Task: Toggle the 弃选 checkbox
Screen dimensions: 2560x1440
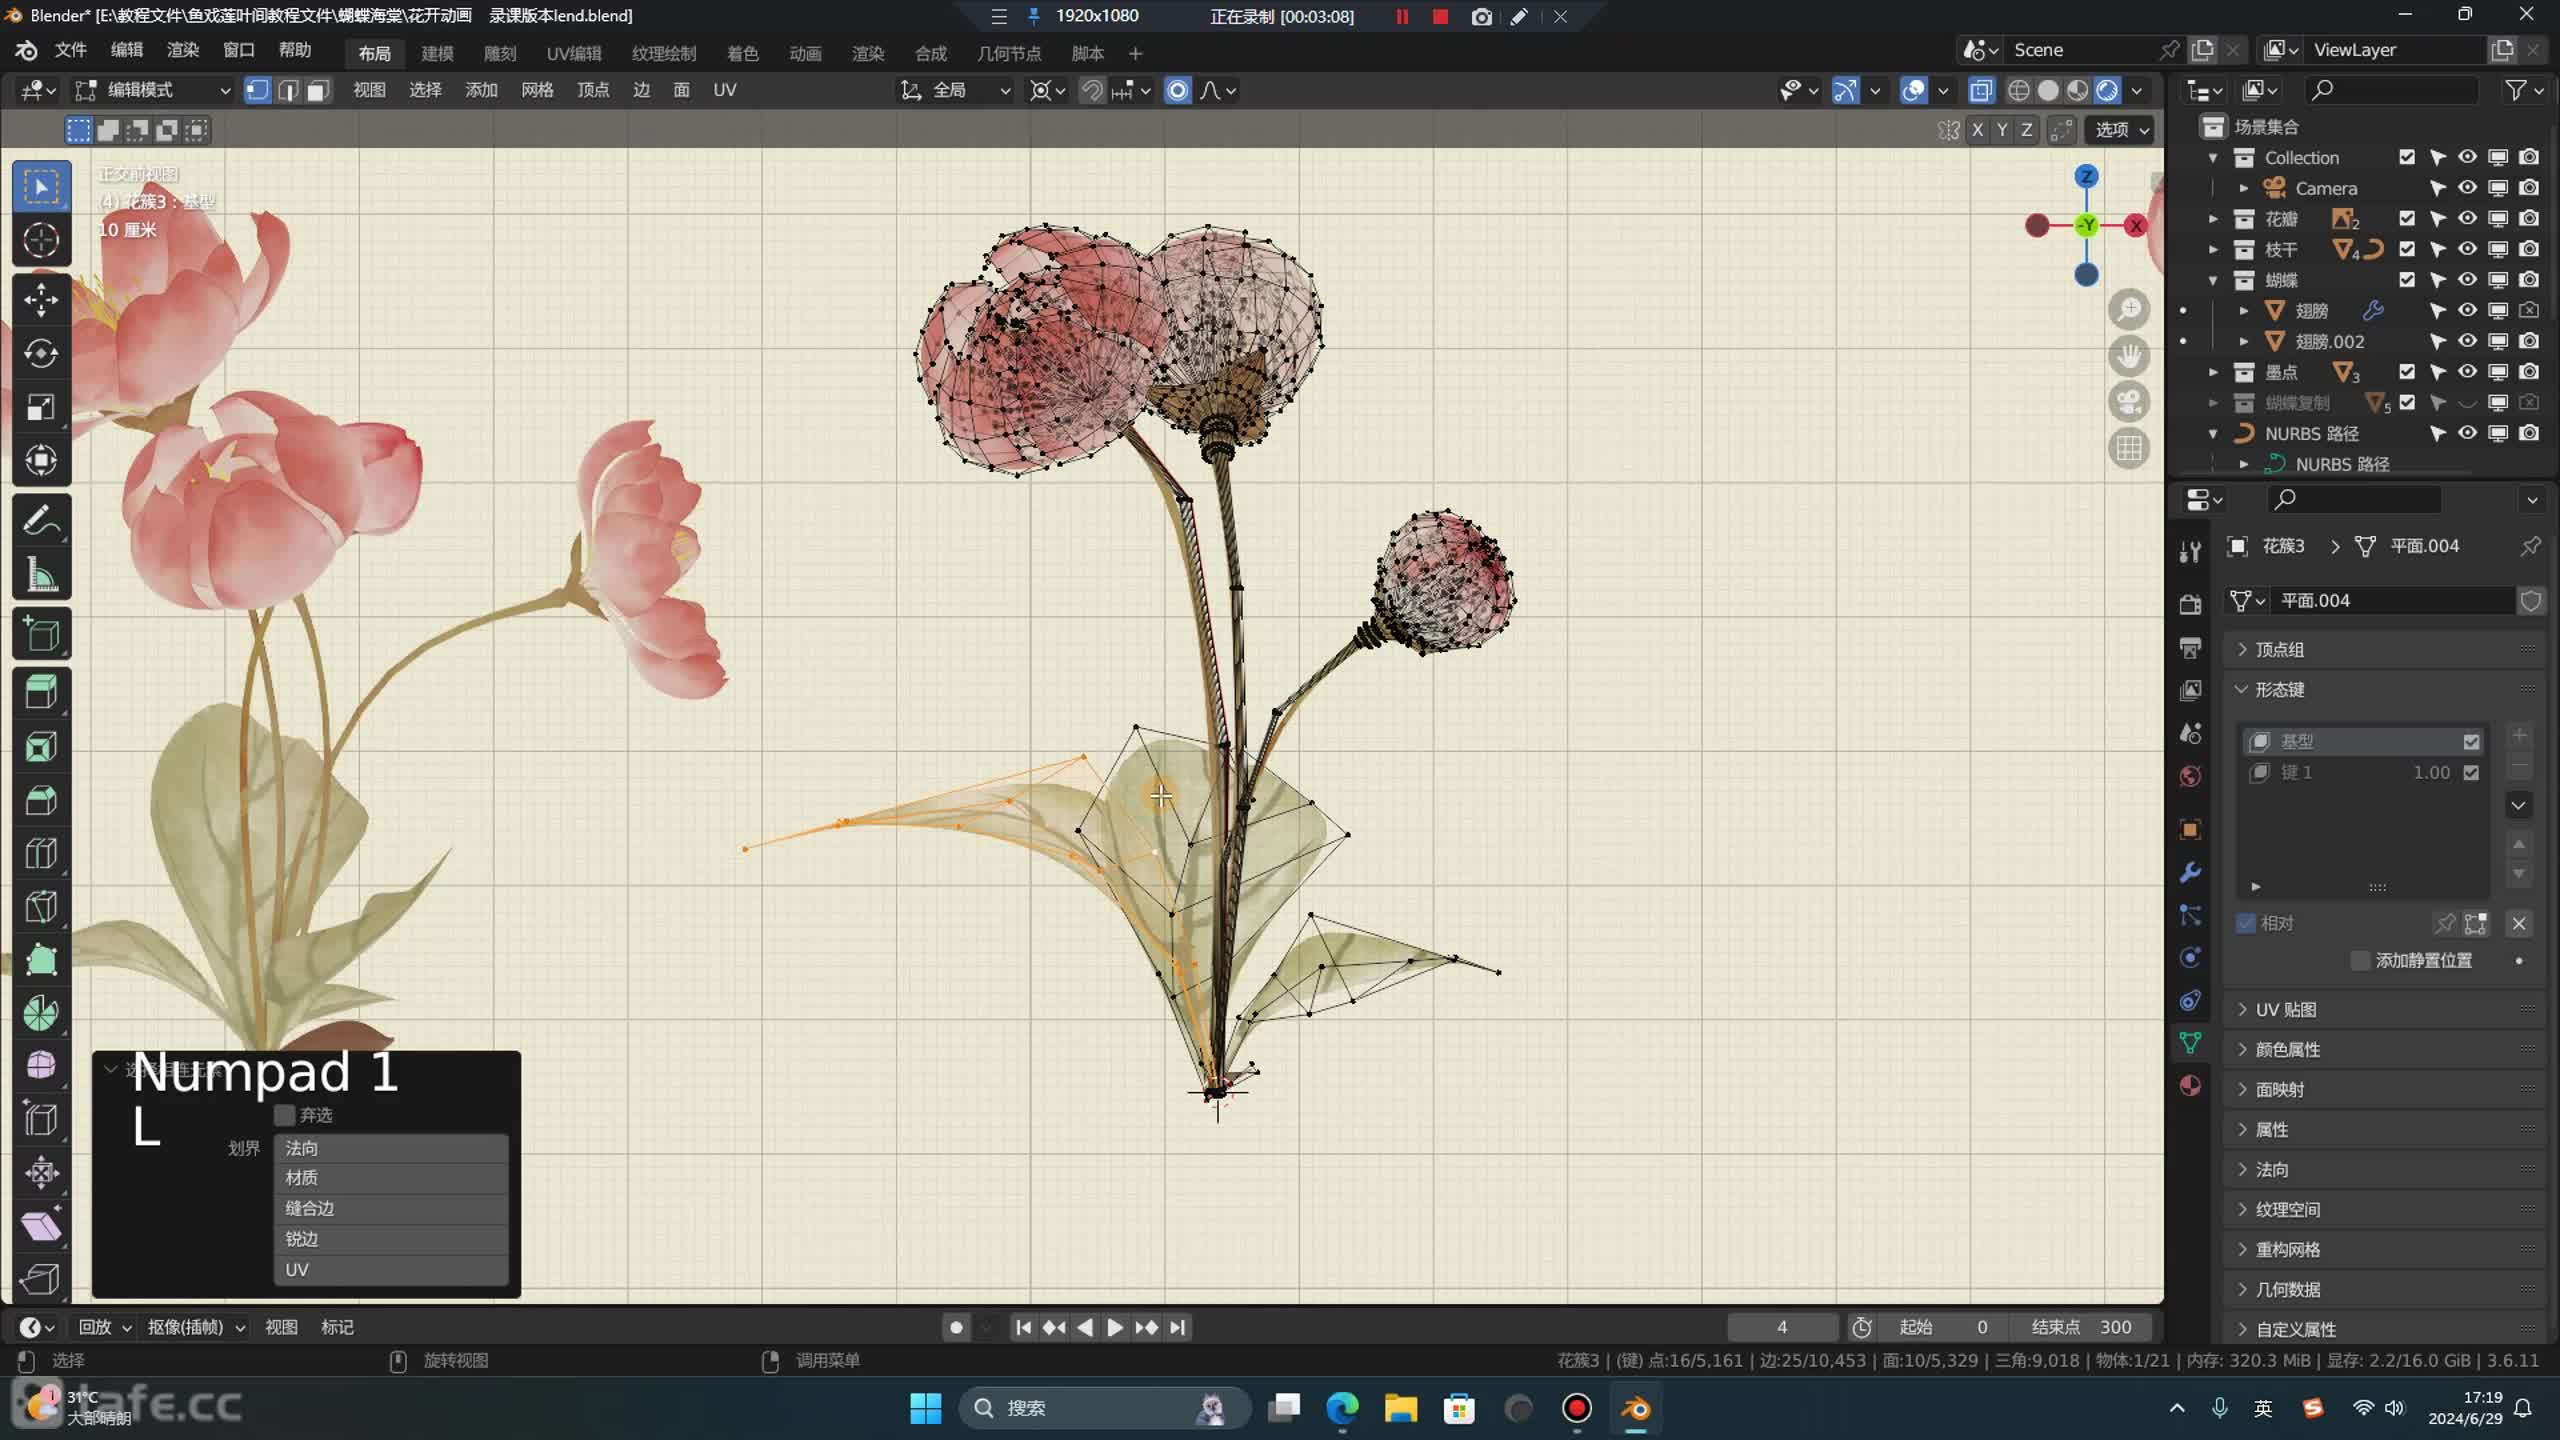Action: (285, 1115)
